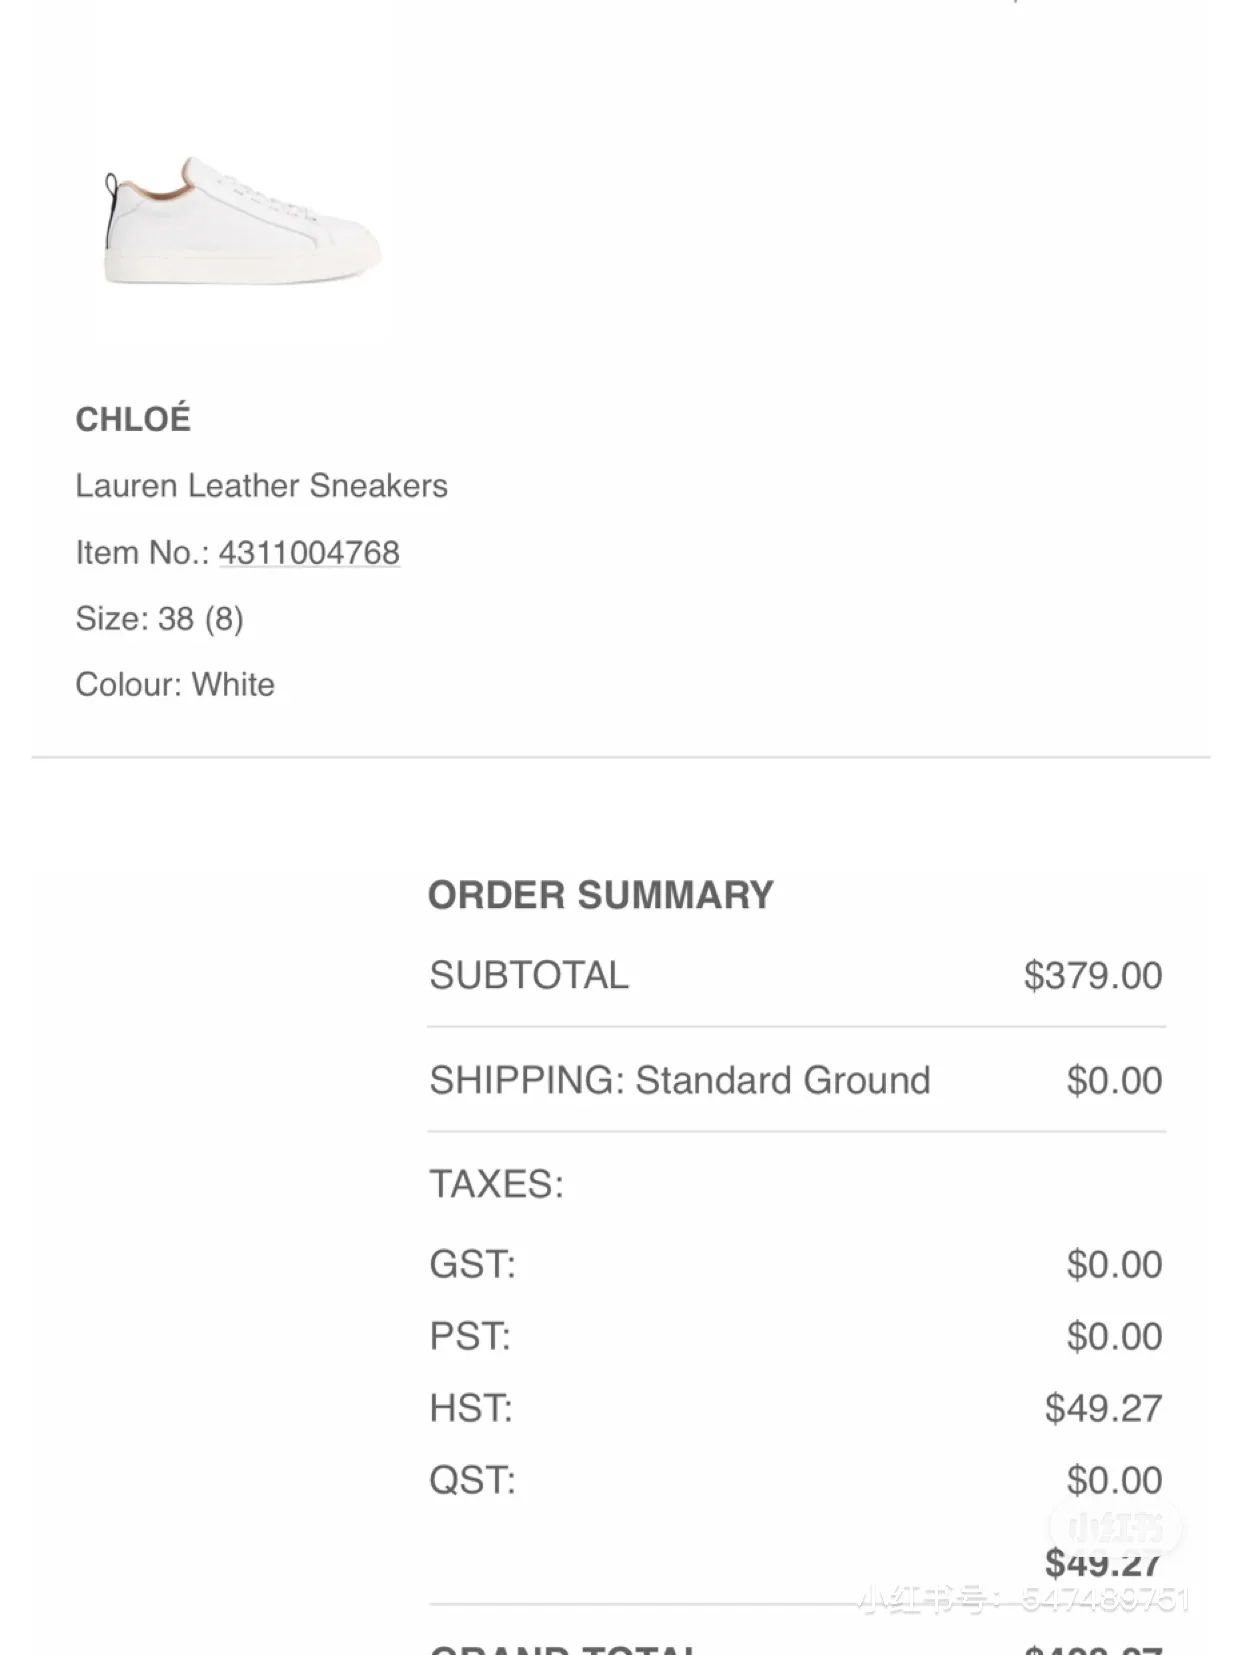Click the CHLOÉ brand name
1242x1655 pixels.
coord(133,419)
